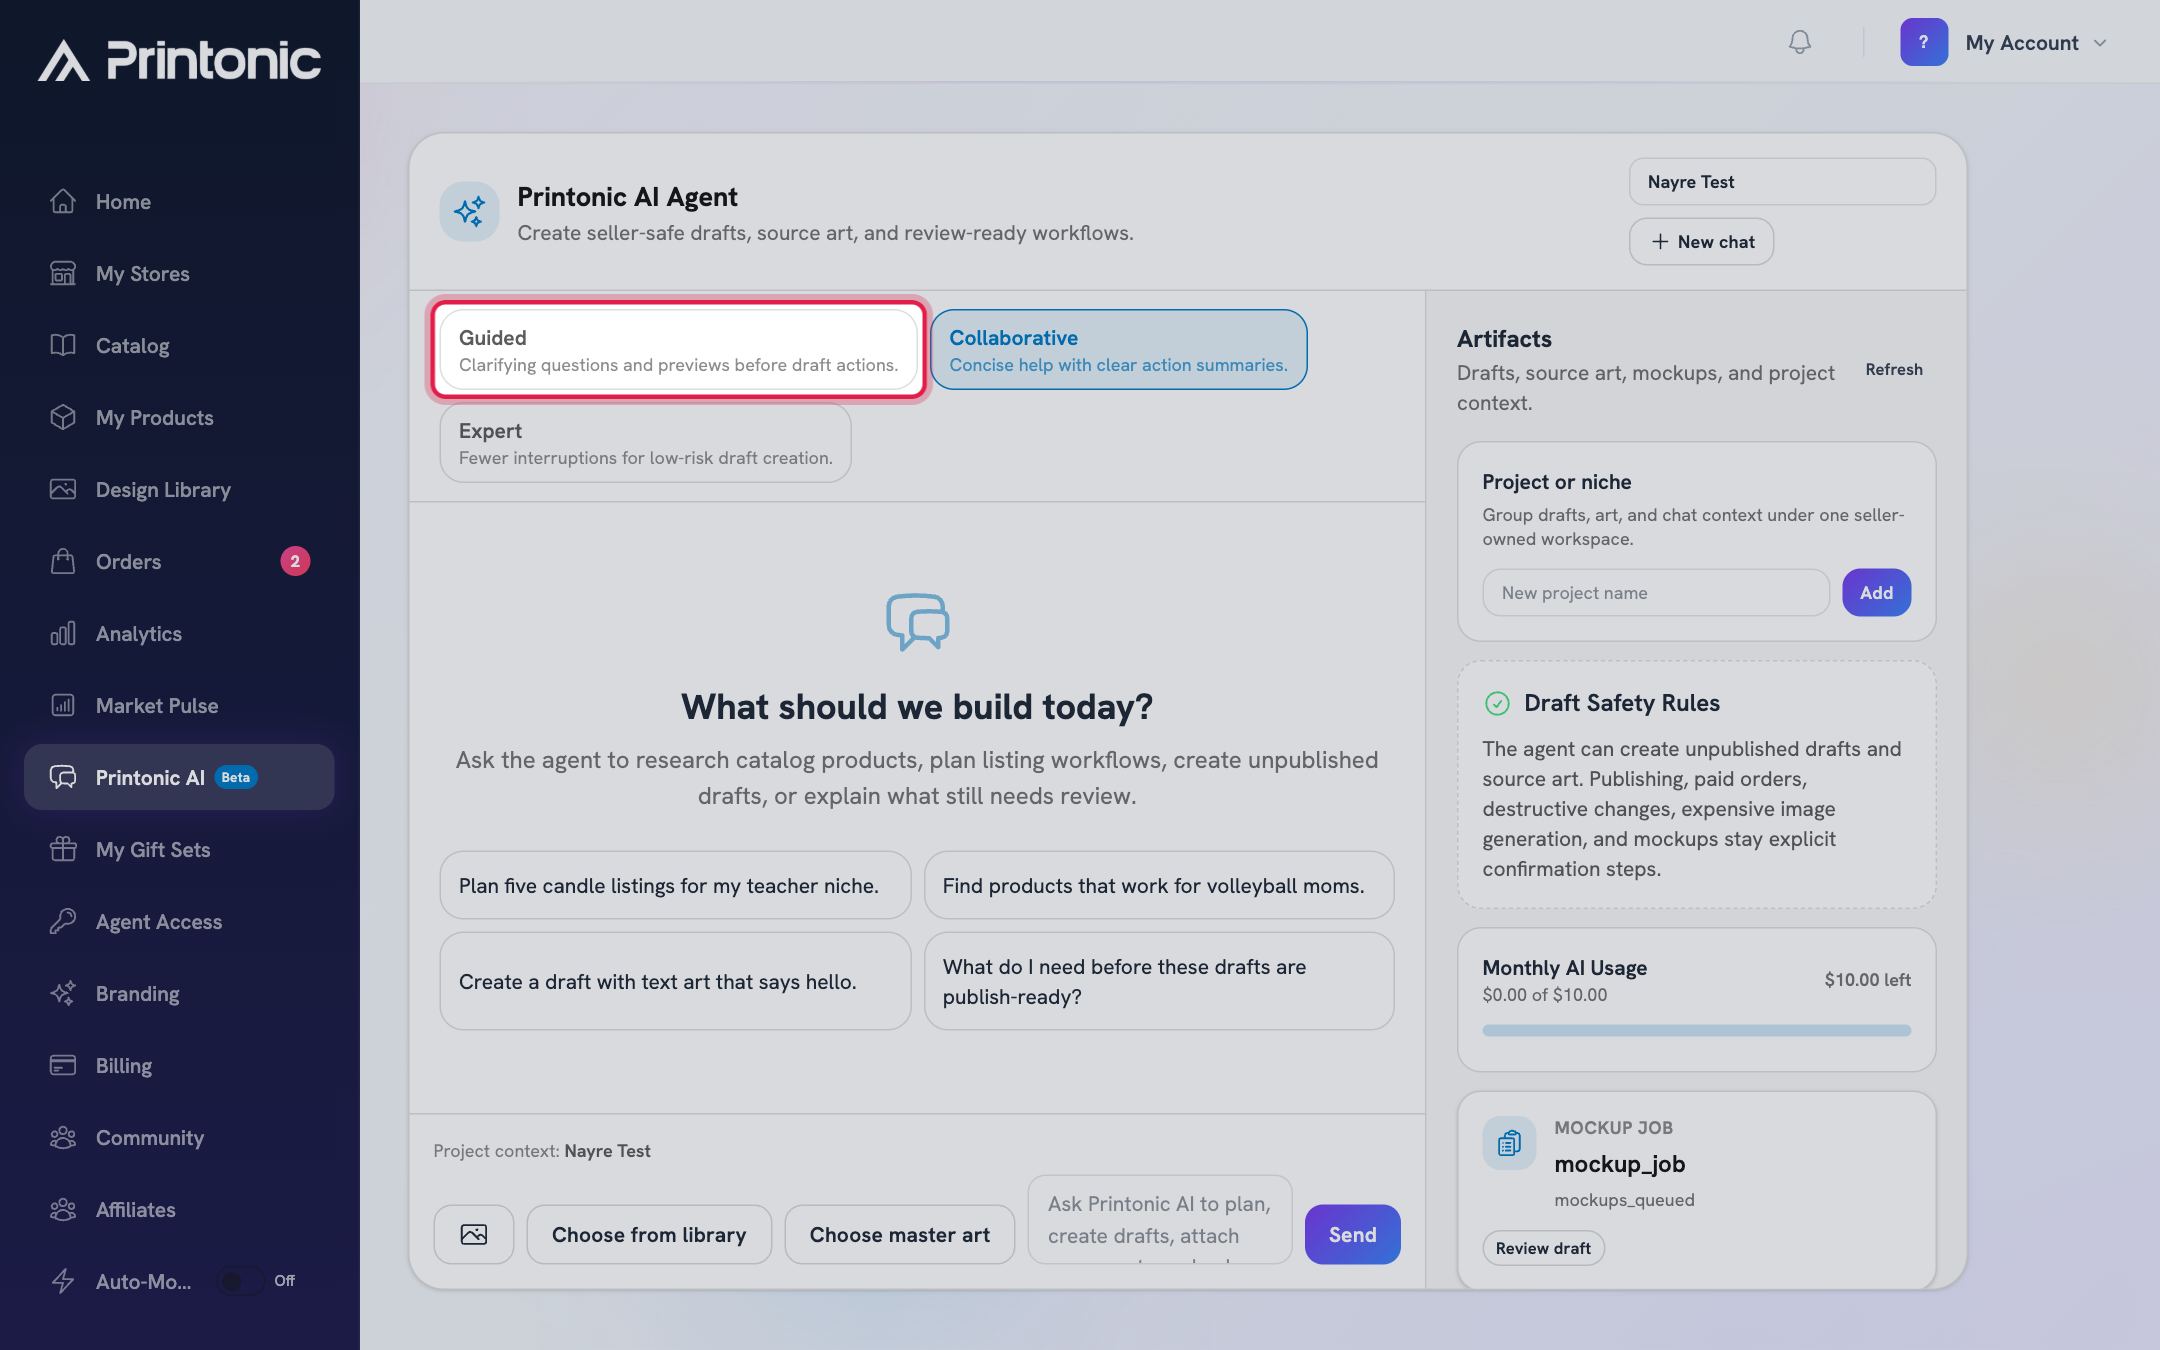This screenshot has width=2160, height=1350.
Task: Click the Monthly AI Usage progress bar
Action: point(1696,1030)
